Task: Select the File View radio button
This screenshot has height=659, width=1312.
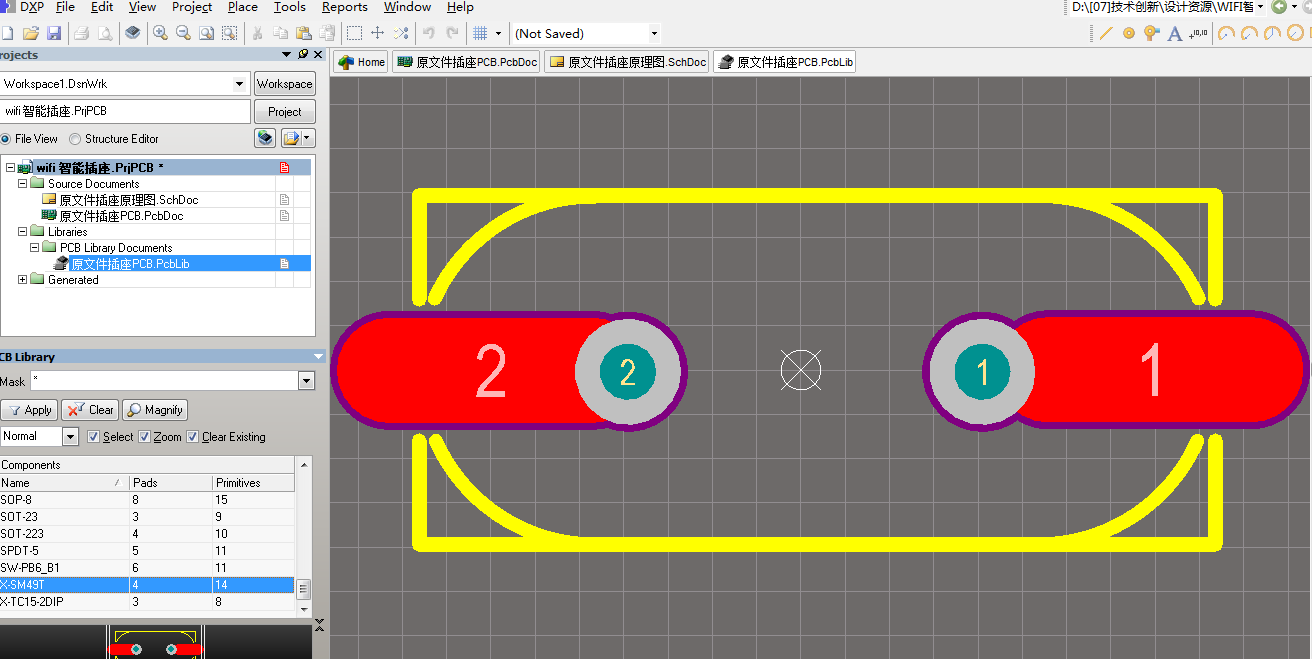Action: pos(5,139)
